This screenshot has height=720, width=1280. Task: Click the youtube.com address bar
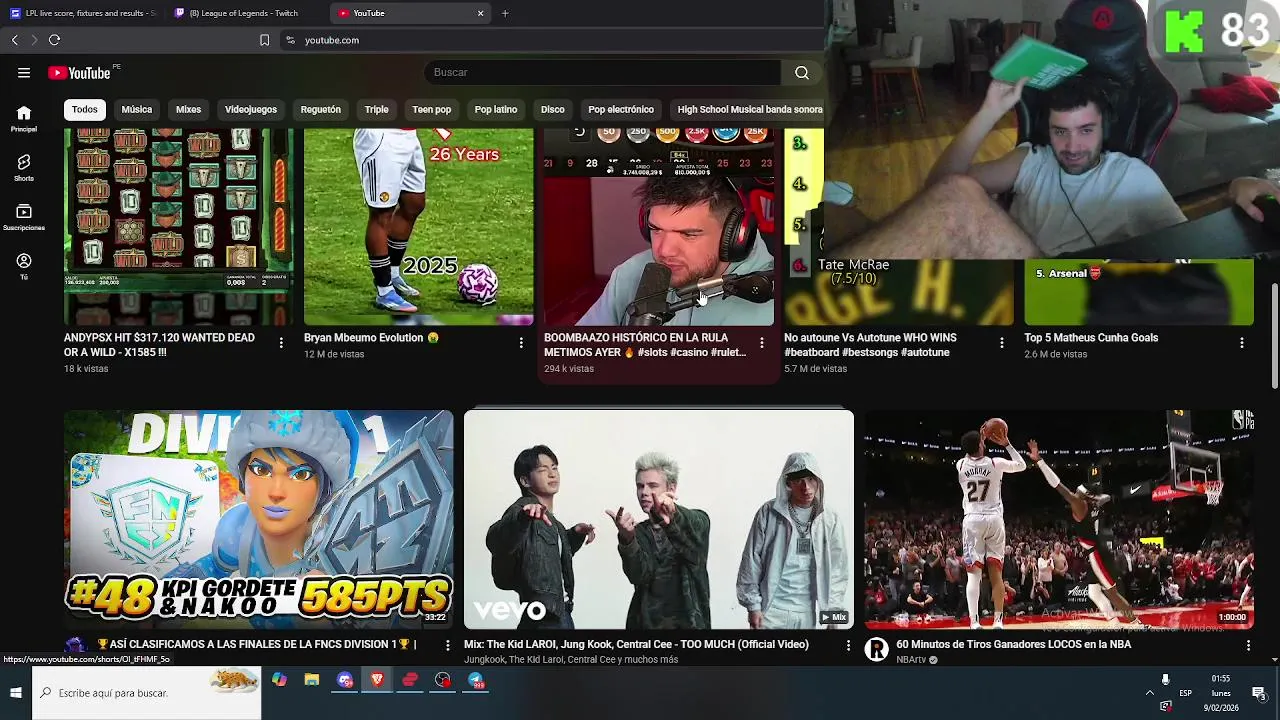click(550, 40)
